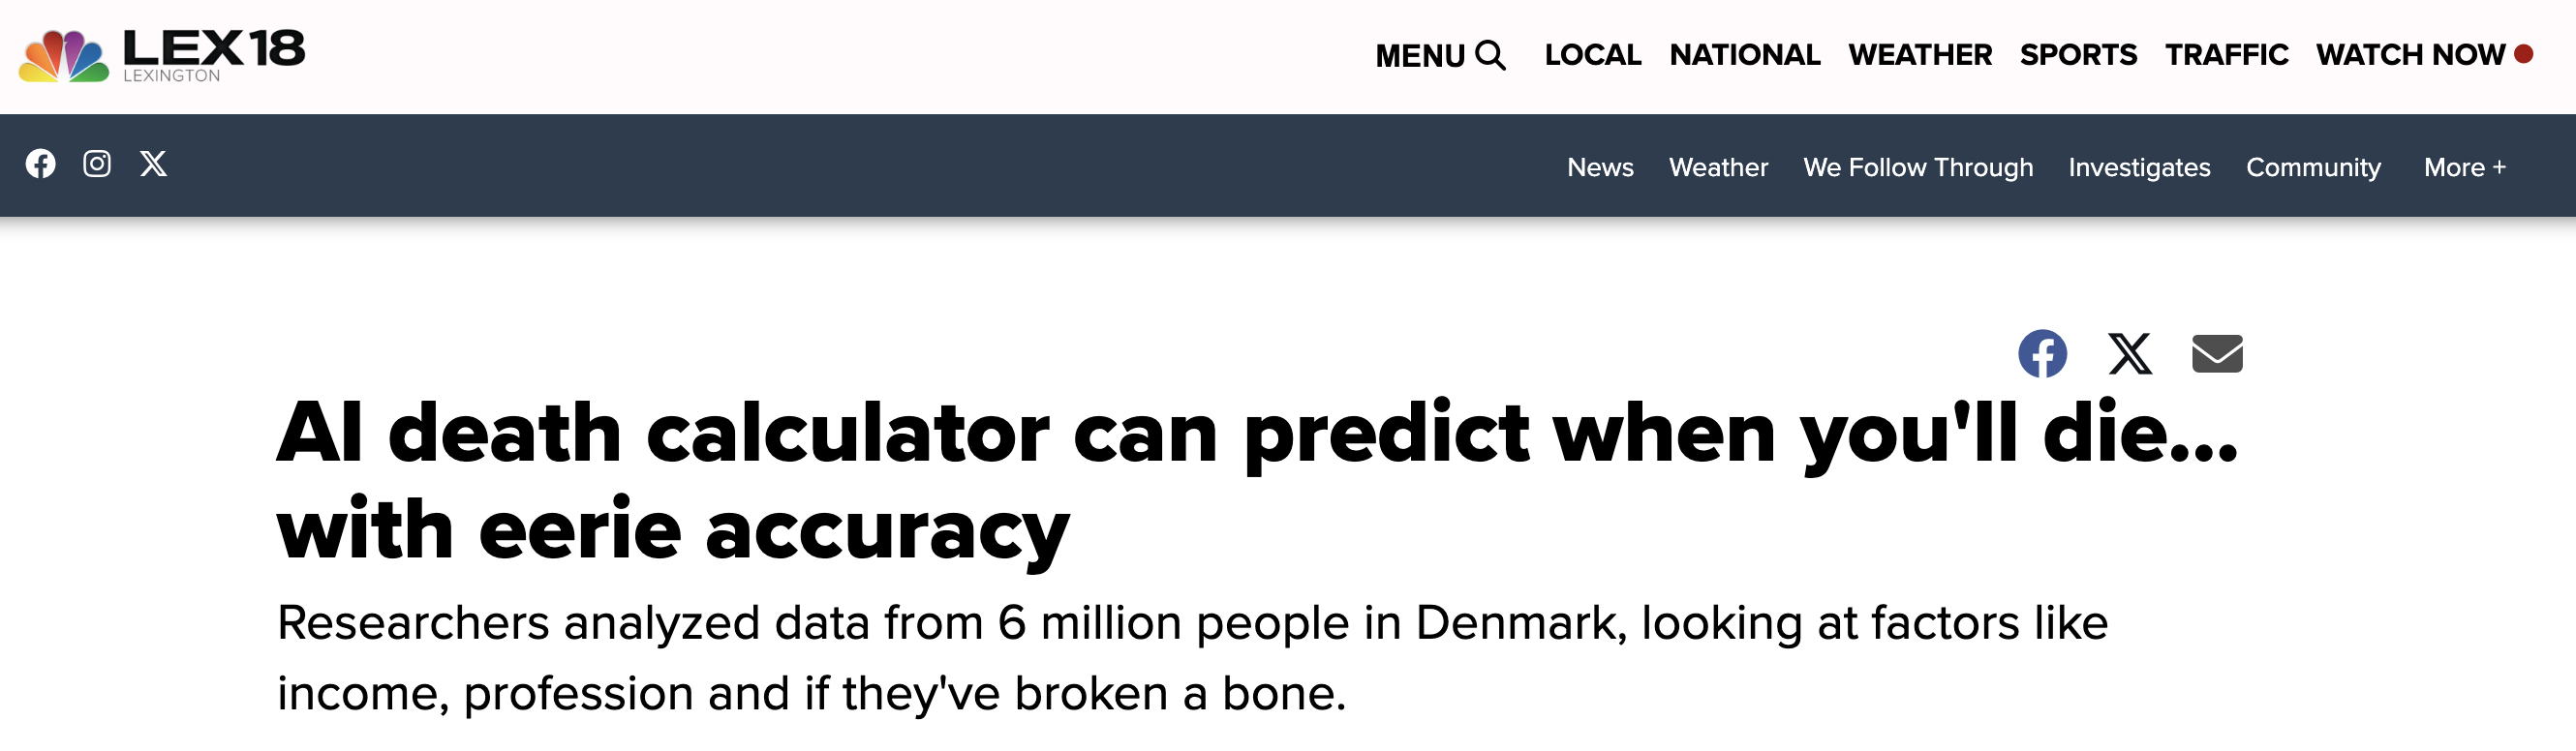Select WEATHER in the top navigation
The width and height of the screenshot is (2576, 751).
coord(1919,55)
